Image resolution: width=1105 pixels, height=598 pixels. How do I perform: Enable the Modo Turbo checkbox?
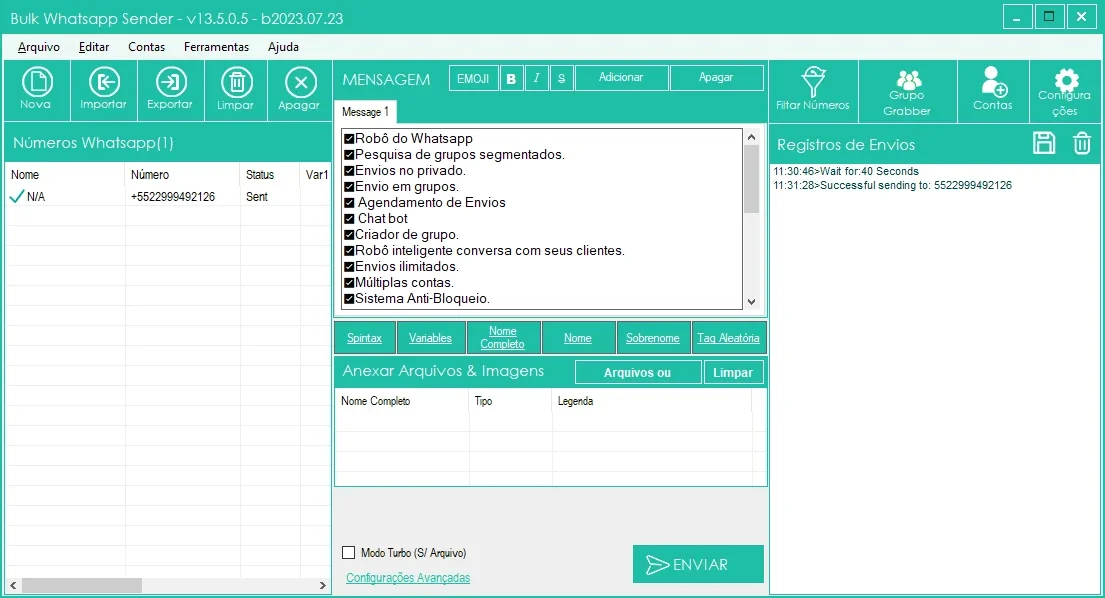pyautogui.click(x=348, y=553)
